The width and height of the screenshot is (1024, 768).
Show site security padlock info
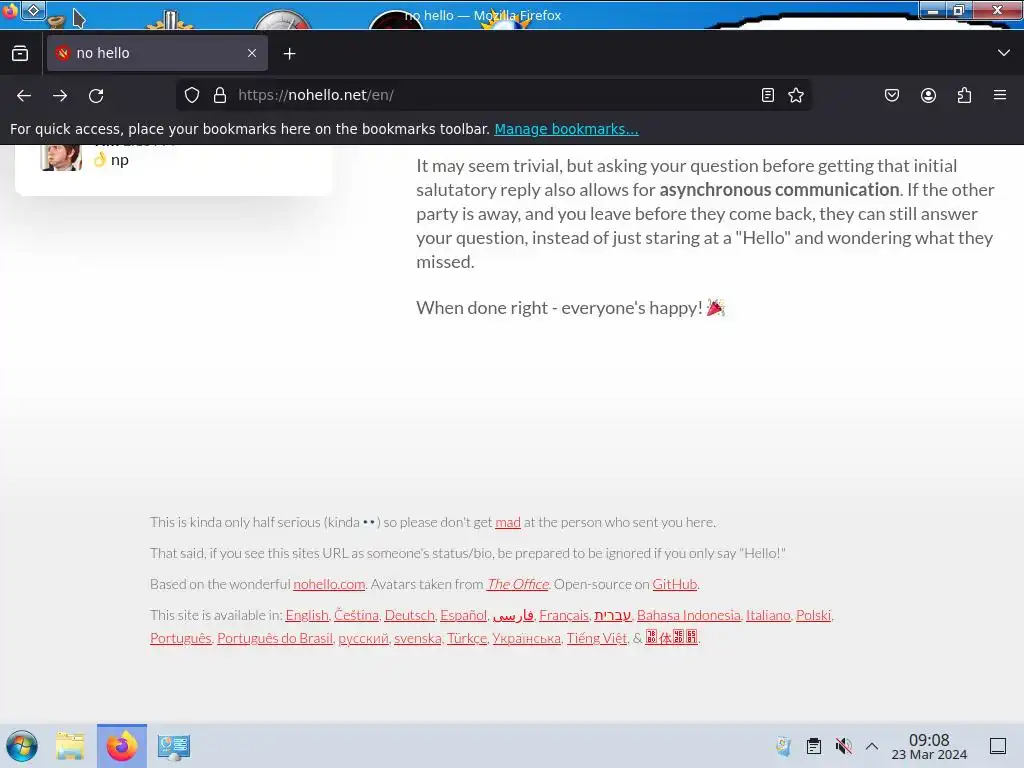(220, 95)
